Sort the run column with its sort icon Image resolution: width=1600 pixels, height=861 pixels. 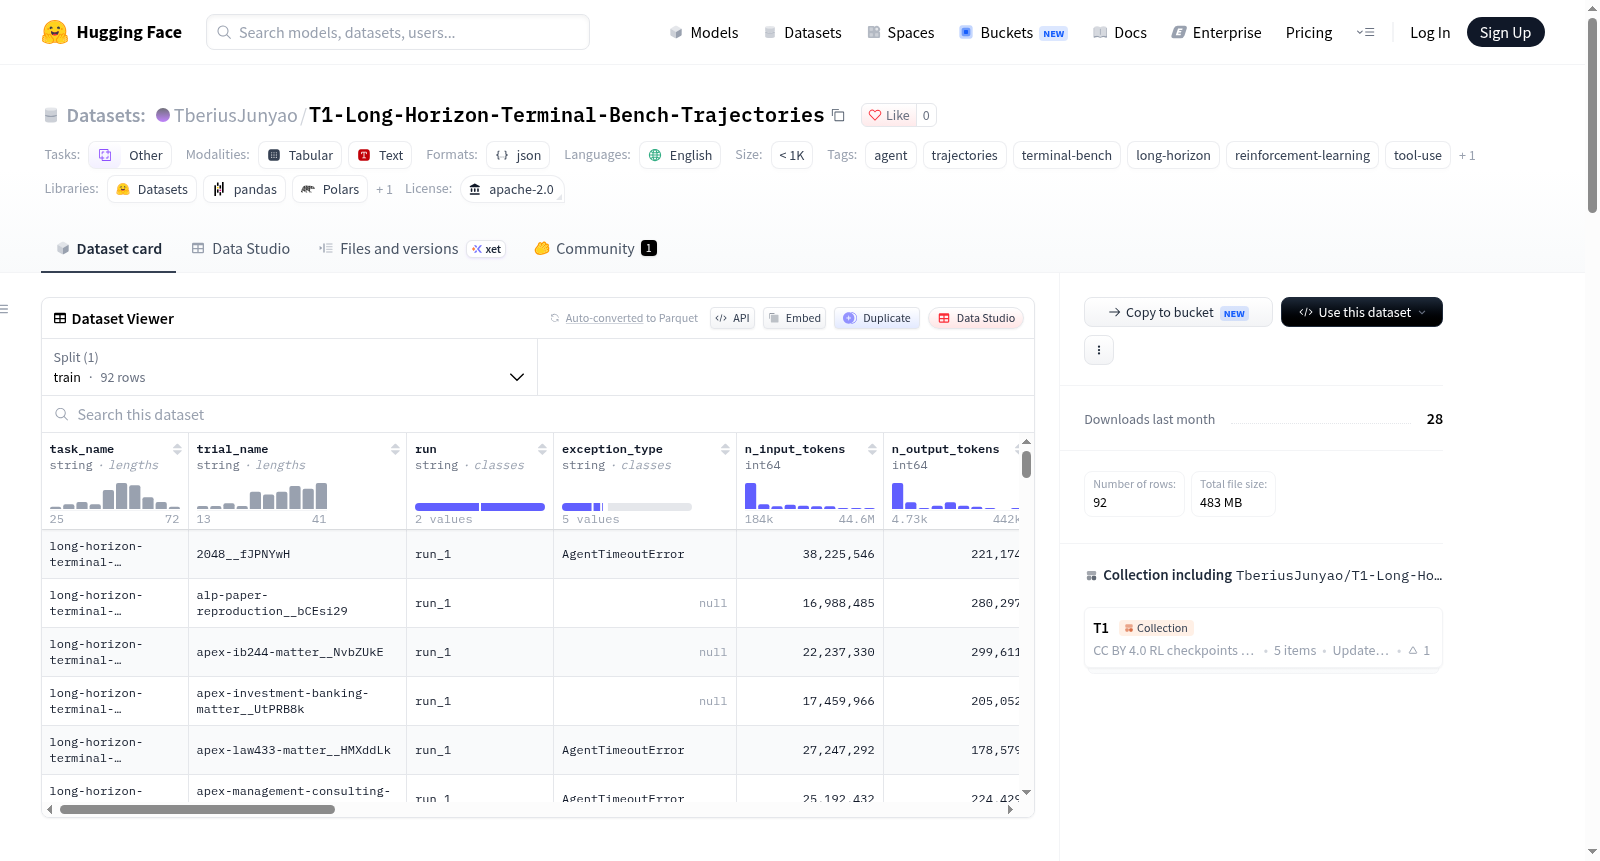pyautogui.click(x=542, y=449)
